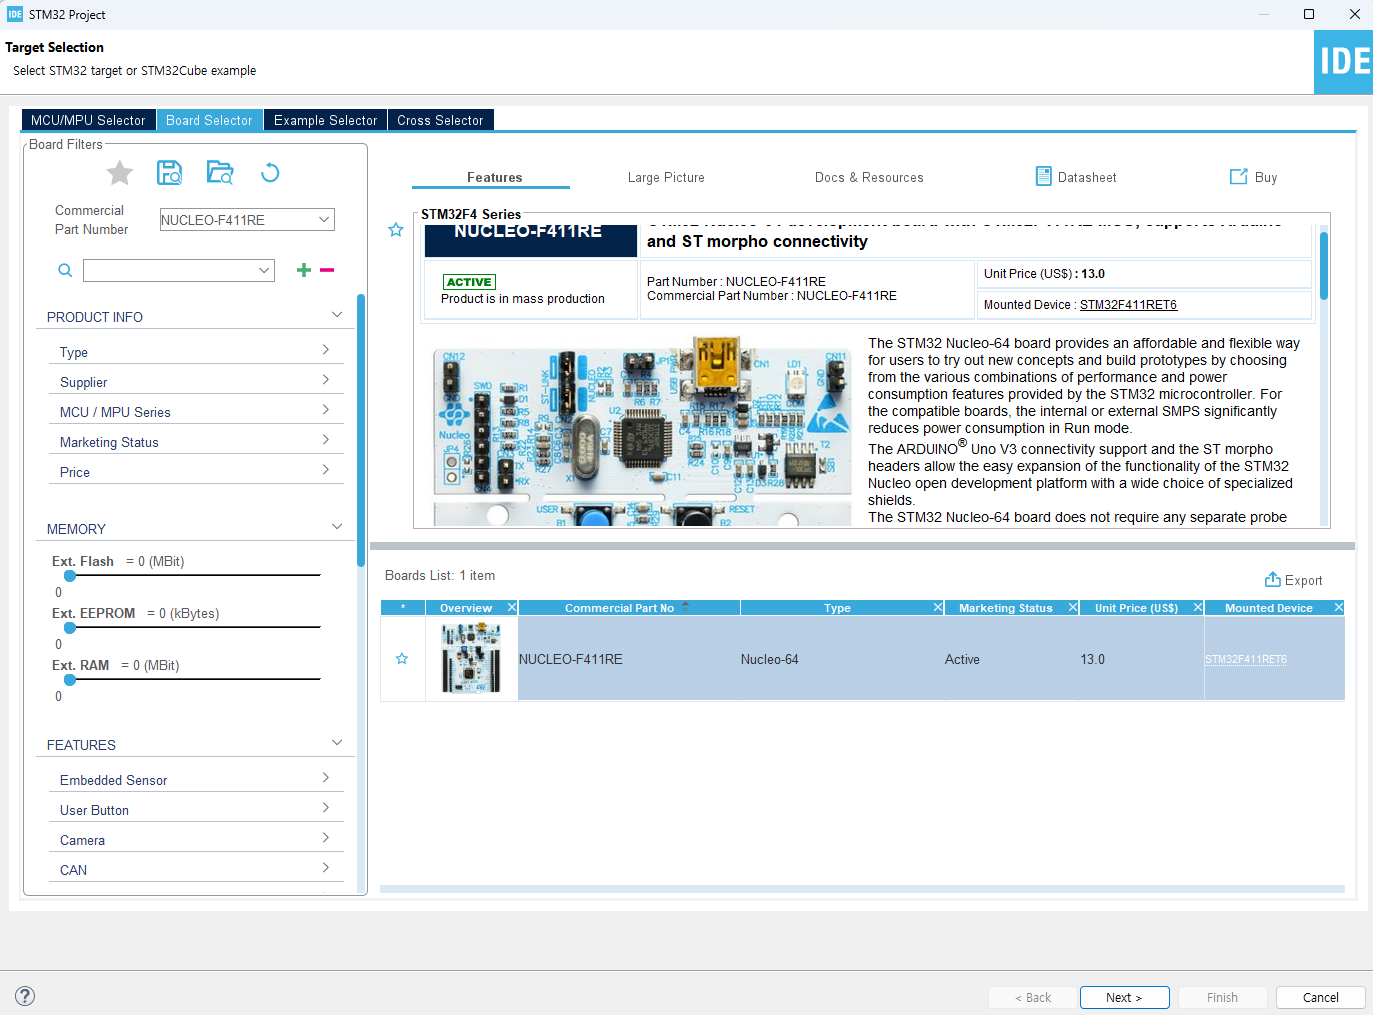Click the green plus add filter icon

[304, 270]
